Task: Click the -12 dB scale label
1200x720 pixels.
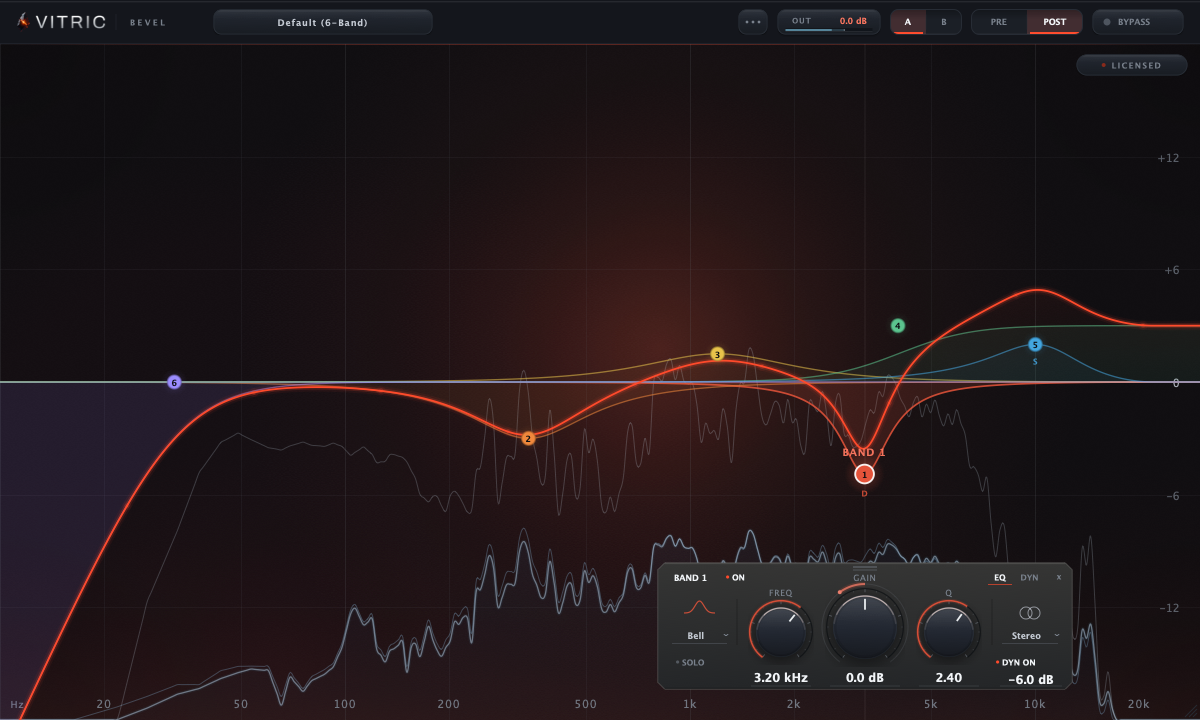Action: (x=1169, y=608)
